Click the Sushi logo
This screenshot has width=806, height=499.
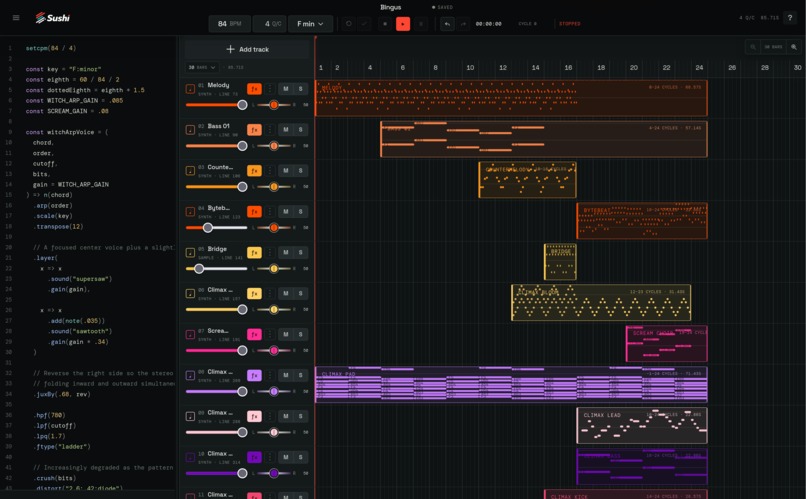[x=52, y=18]
